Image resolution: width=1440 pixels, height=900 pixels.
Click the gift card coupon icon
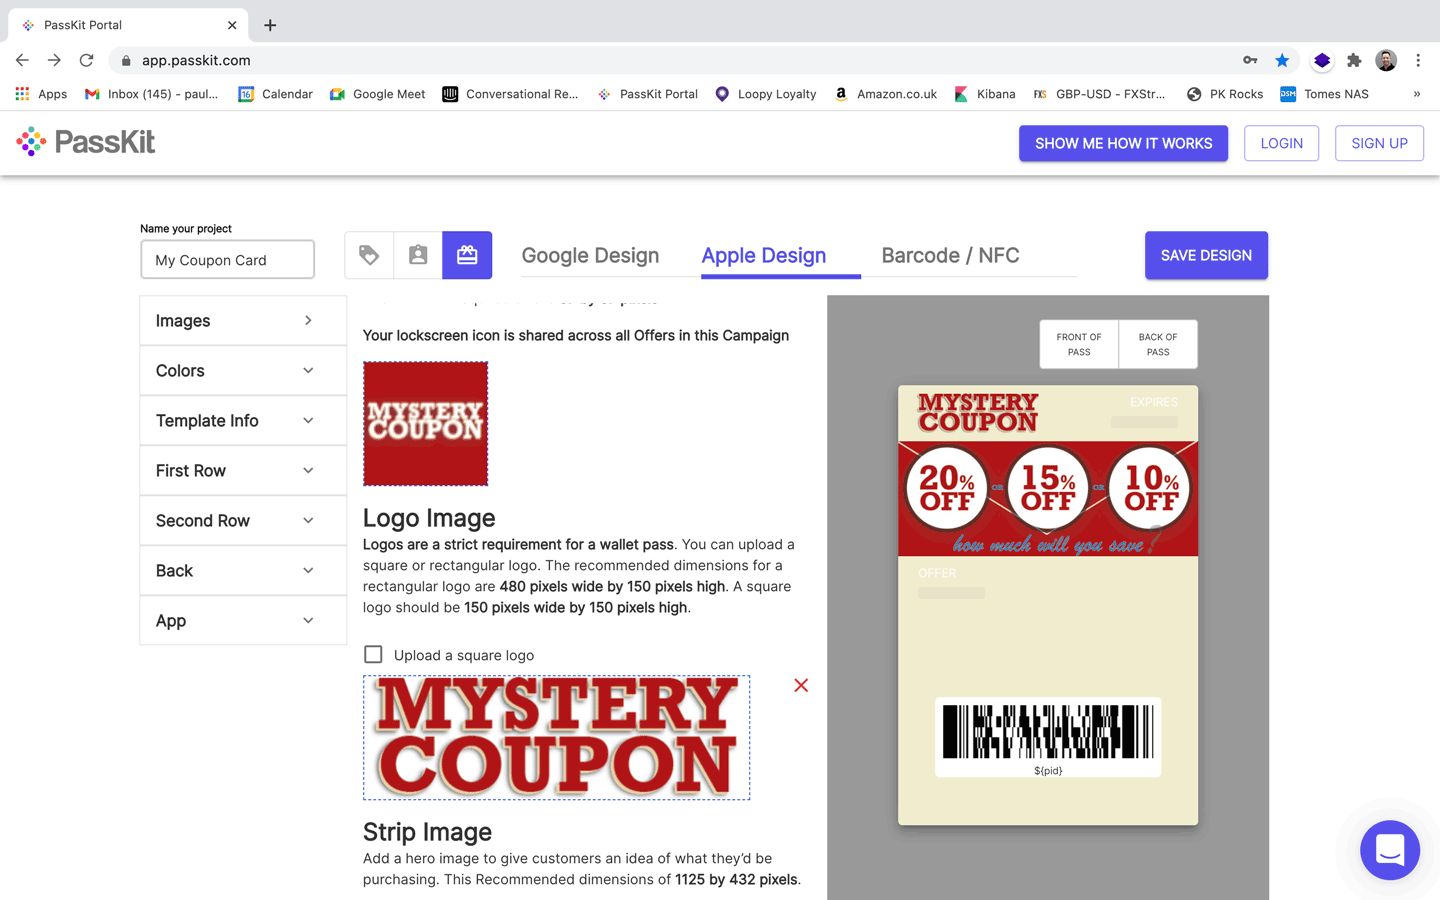(x=467, y=255)
